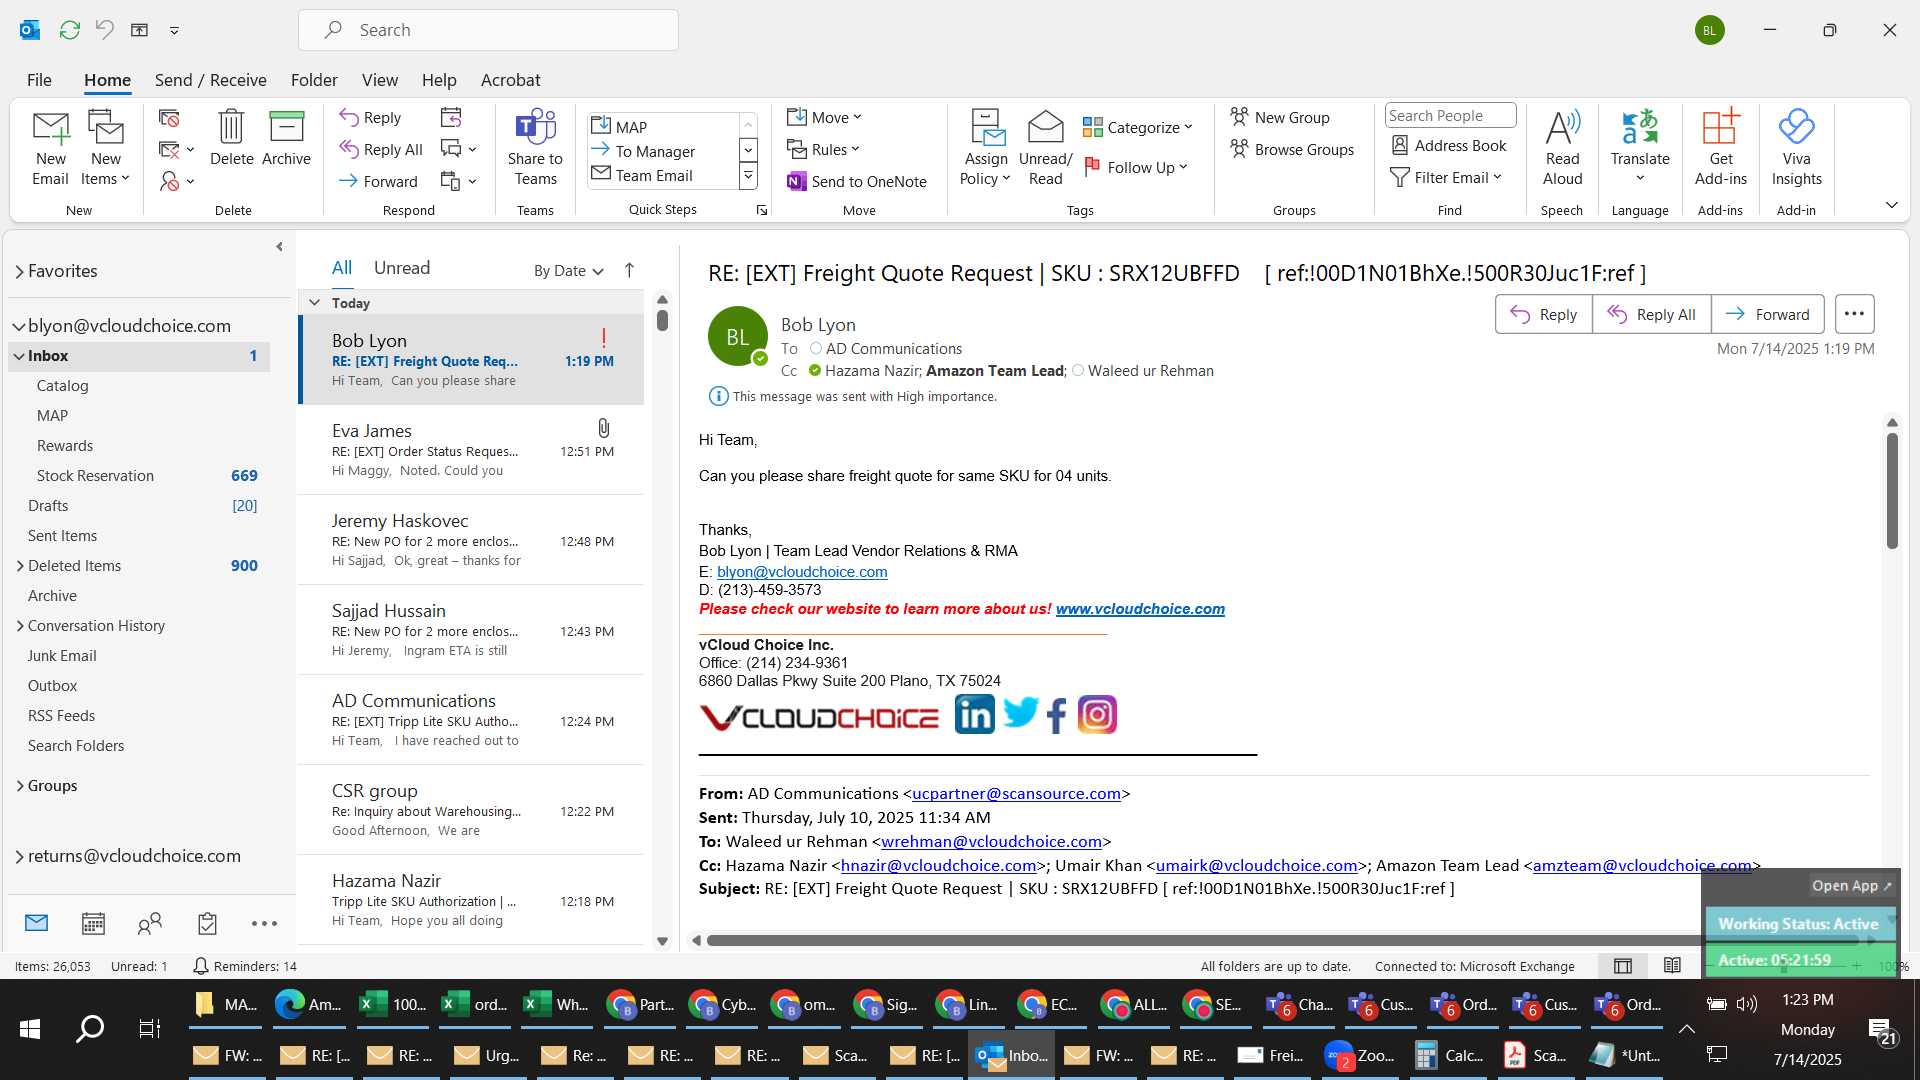Click Send to OneNote

point(857,181)
